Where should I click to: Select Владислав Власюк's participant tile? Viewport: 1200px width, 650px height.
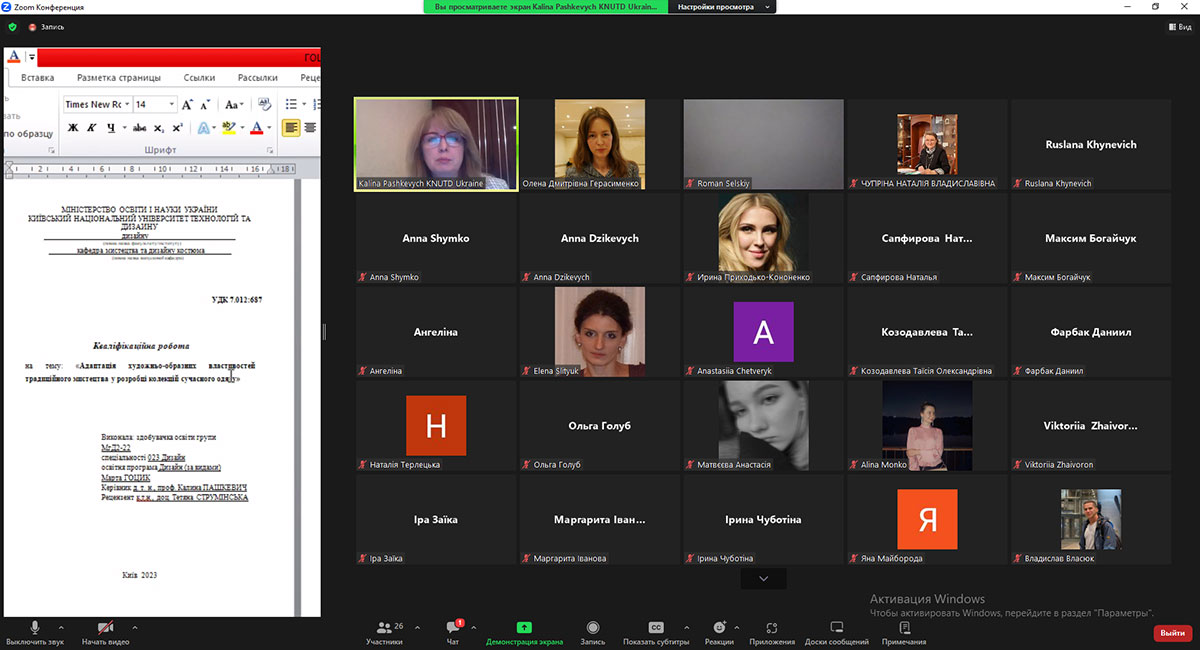1091,519
